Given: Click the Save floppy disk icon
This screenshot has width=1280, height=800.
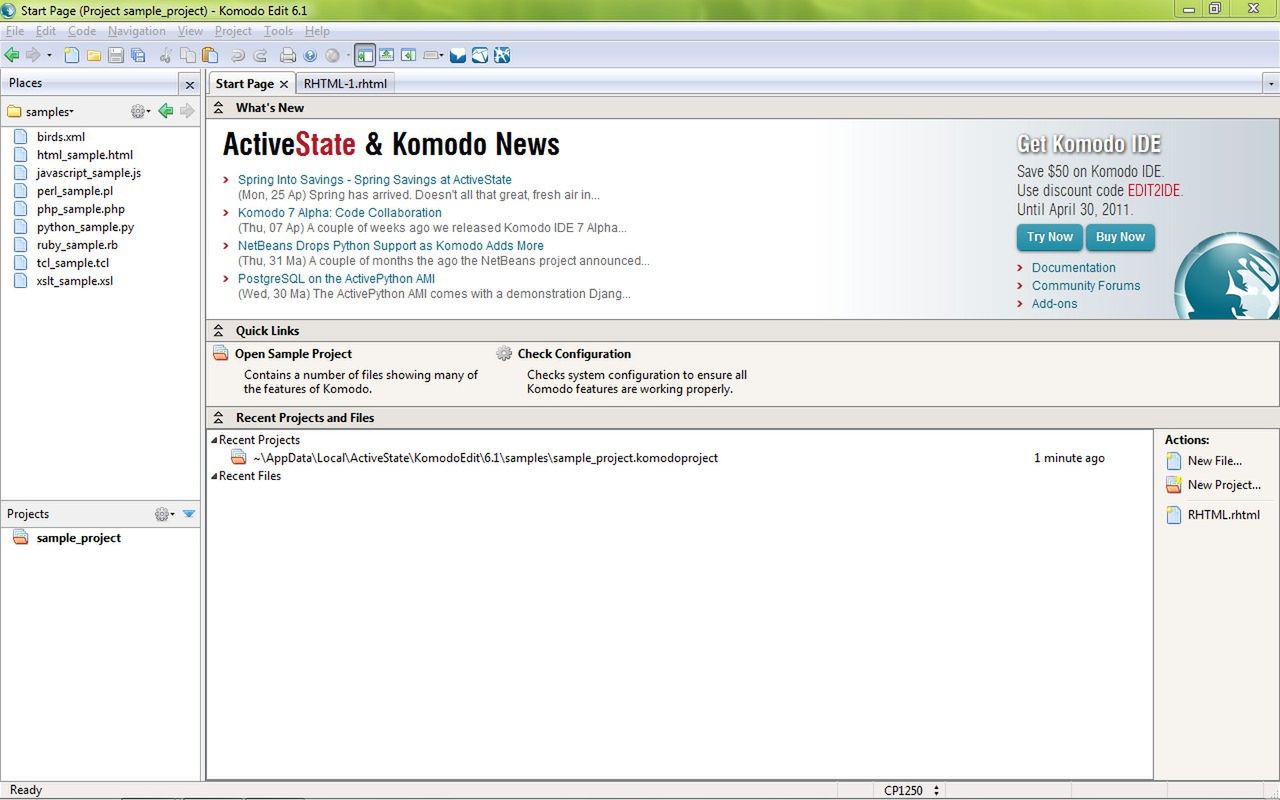Looking at the screenshot, I should click(x=116, y=55).
